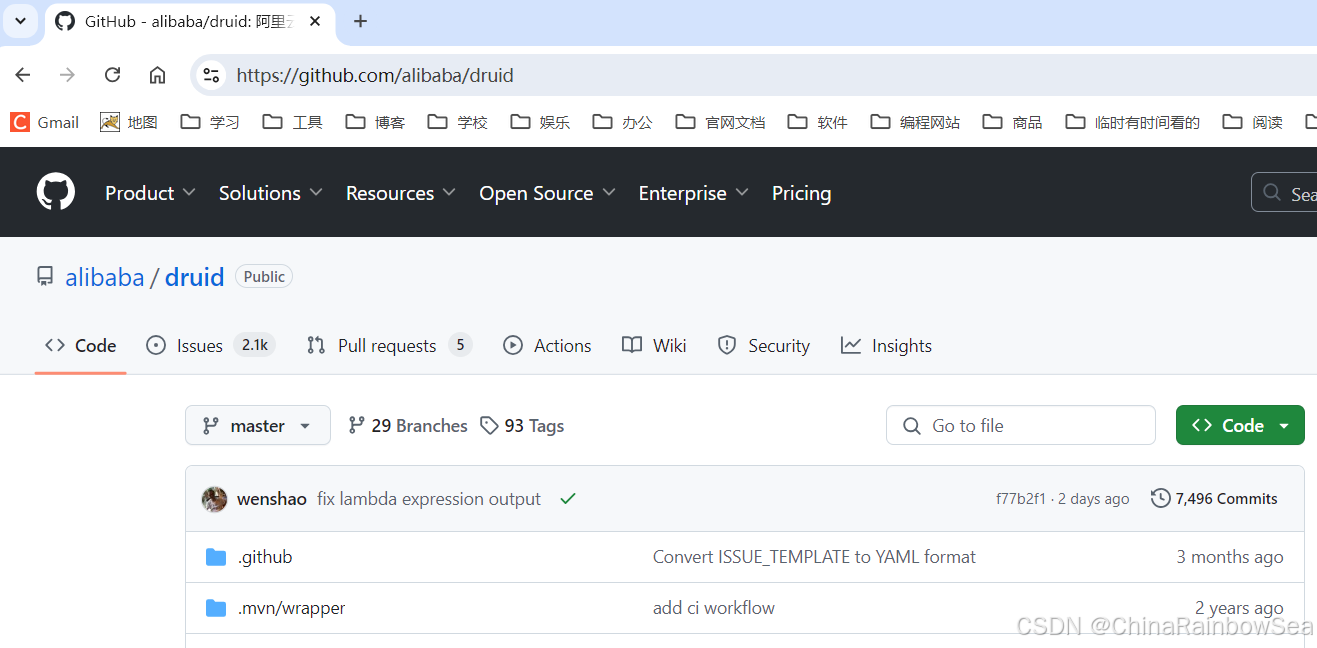Click the Security shield icon

tap(727, 345)
